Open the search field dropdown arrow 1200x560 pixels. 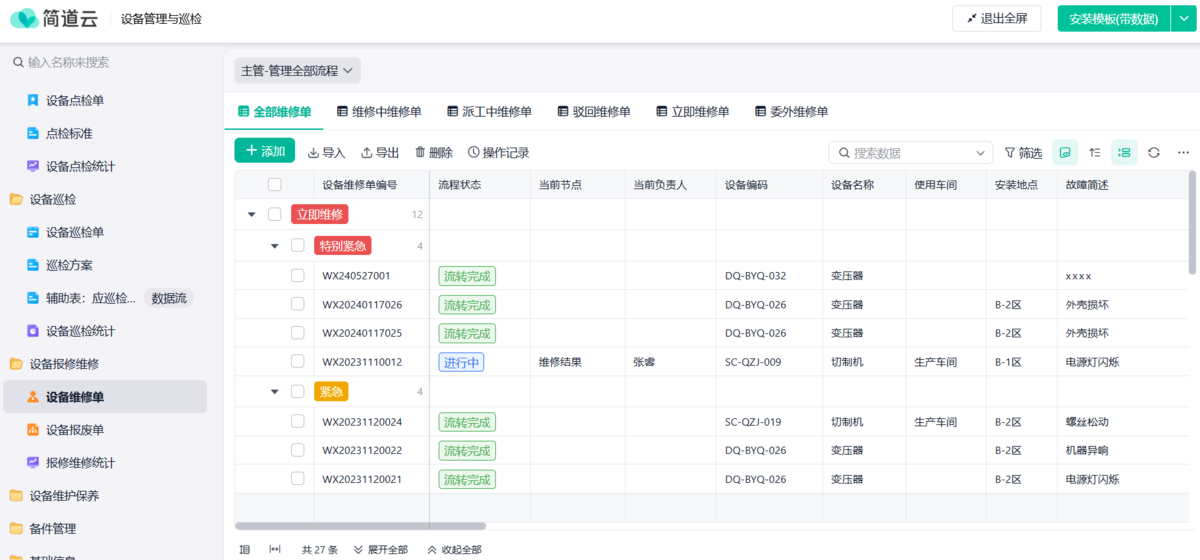[980, 153]
